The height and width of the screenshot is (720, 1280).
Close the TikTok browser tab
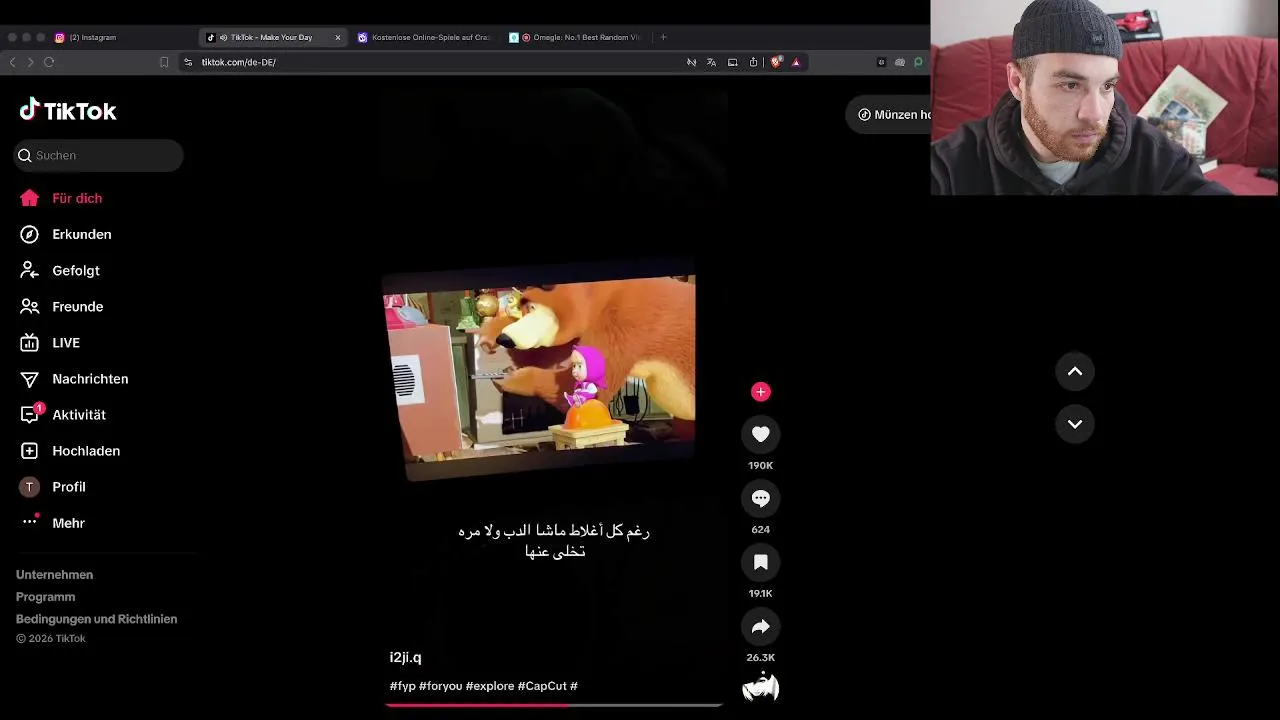(x=337, y=37)
